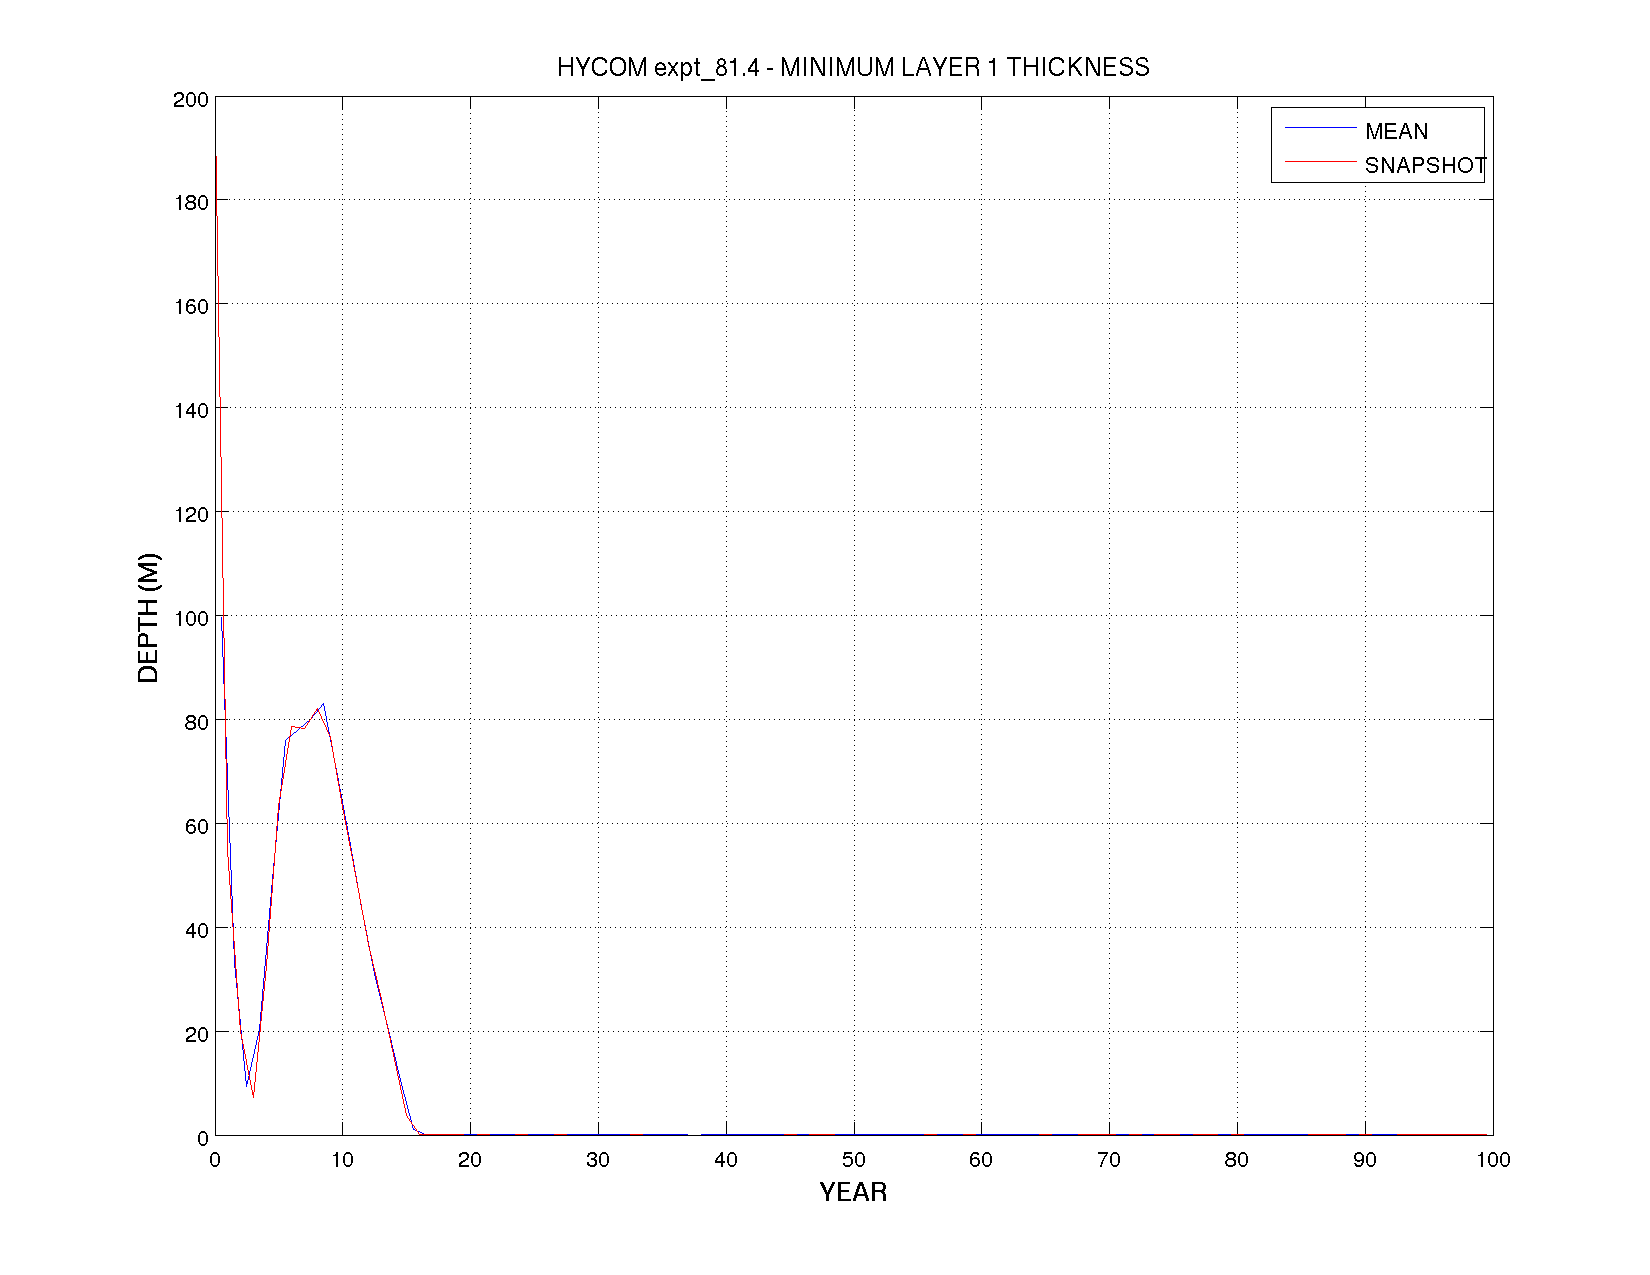This screenshot has height=1275, width=1650.
Task: Click the 180 tick on the depth axis
Action: click(x=191, y=202)
